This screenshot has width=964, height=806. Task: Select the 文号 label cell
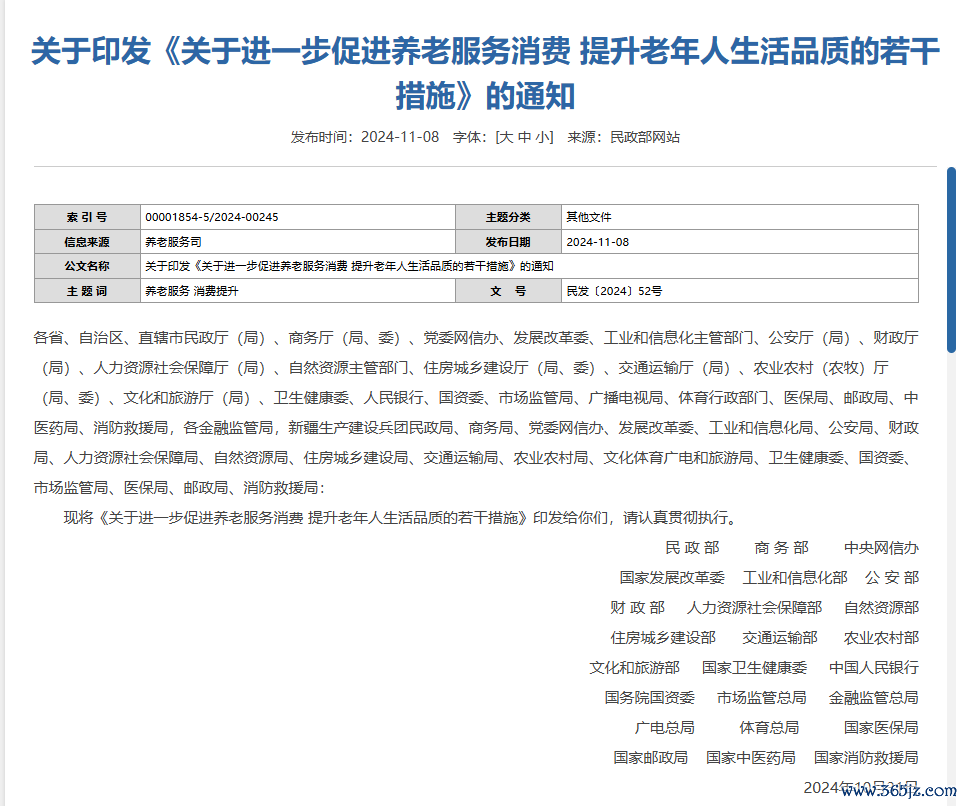(x=507, y=290)
